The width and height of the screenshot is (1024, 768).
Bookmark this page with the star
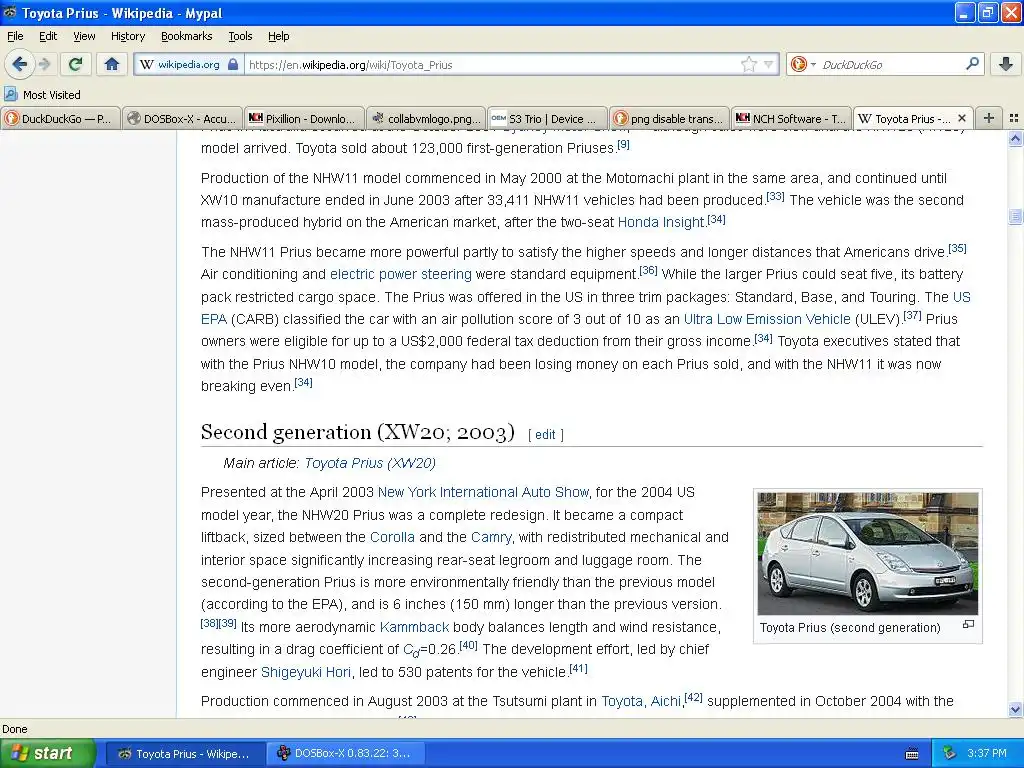tap(748, 64)
